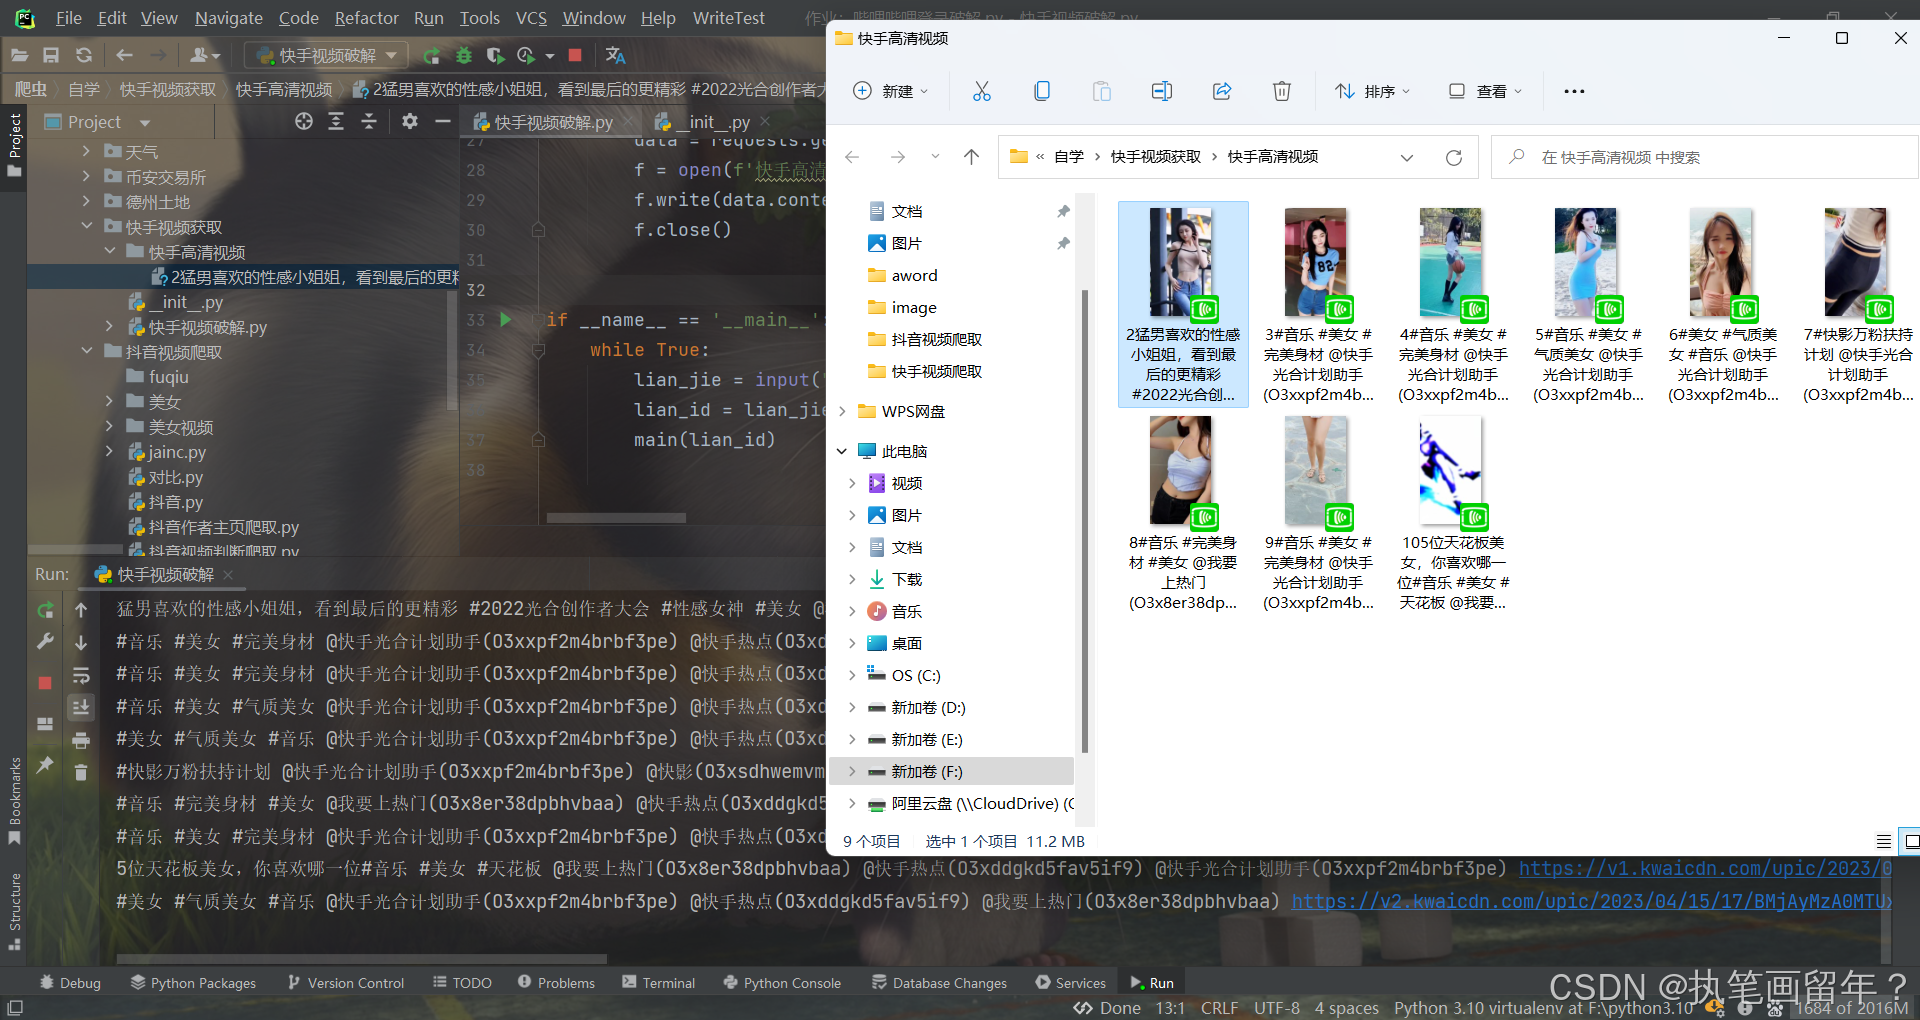1920x1020 pixels.
Task: Open the v1.kwaicdn.com link in console
Action: 1706,868
